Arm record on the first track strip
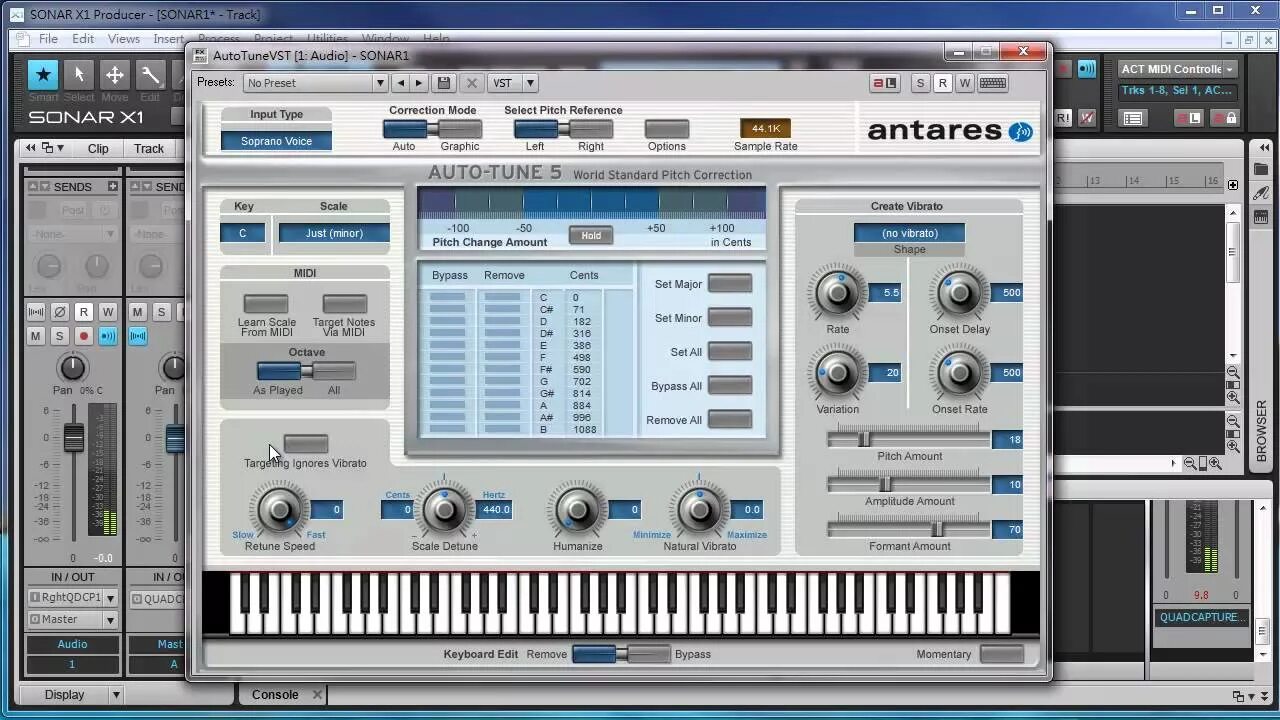 click(84, 336)
